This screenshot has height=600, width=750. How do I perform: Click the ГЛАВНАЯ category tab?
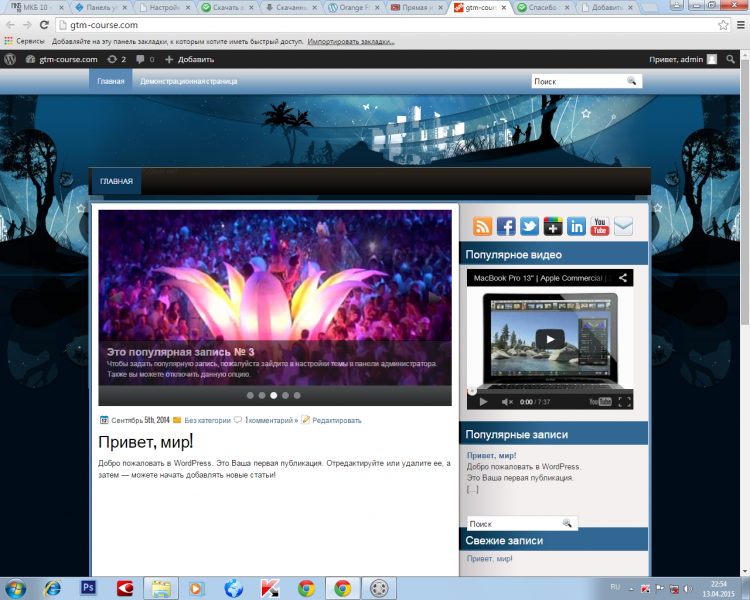click(x=116, y=181)
